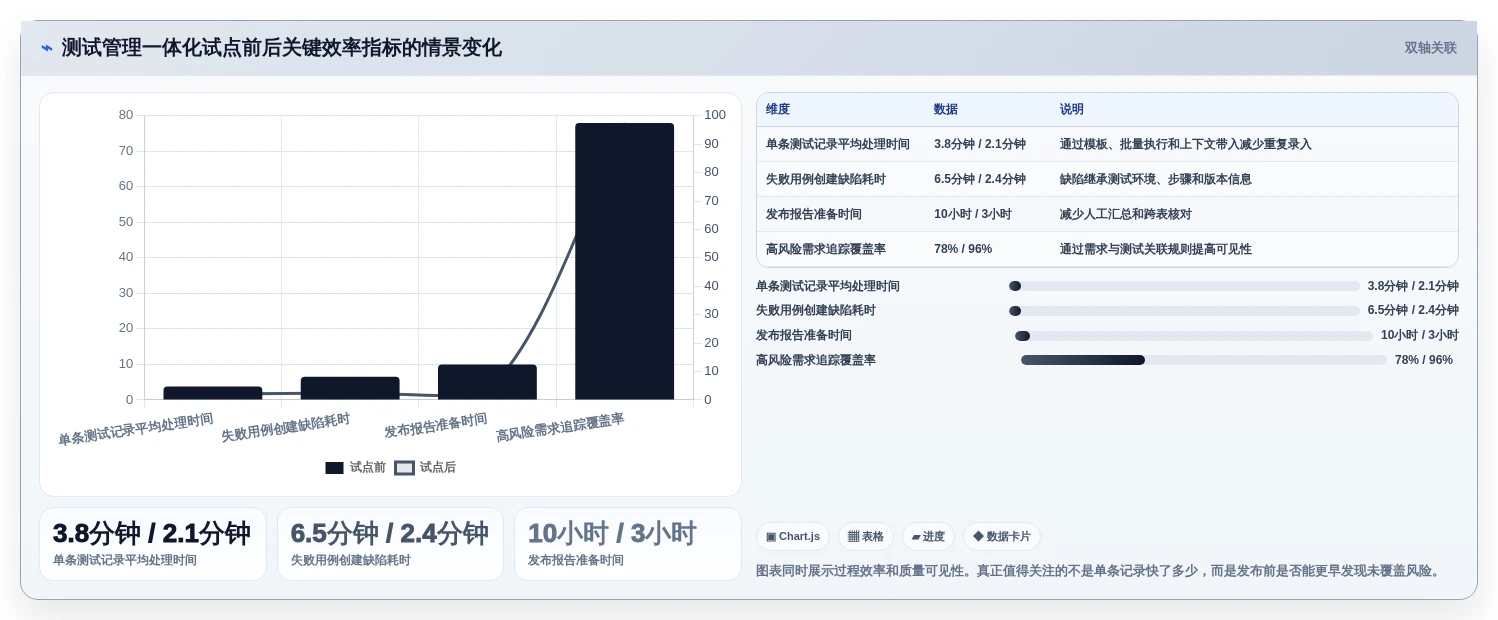Click the 单条测试记录平均处理时间 chart bar
Viewport: 1498px width, 620px height.
click(213, 393)
